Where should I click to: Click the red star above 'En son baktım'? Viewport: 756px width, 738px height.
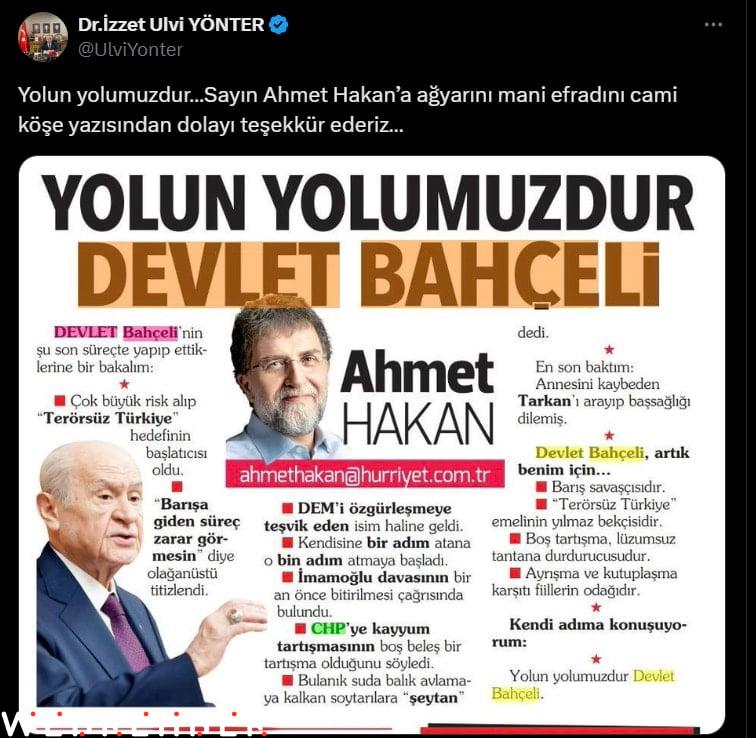coord(609,349)
